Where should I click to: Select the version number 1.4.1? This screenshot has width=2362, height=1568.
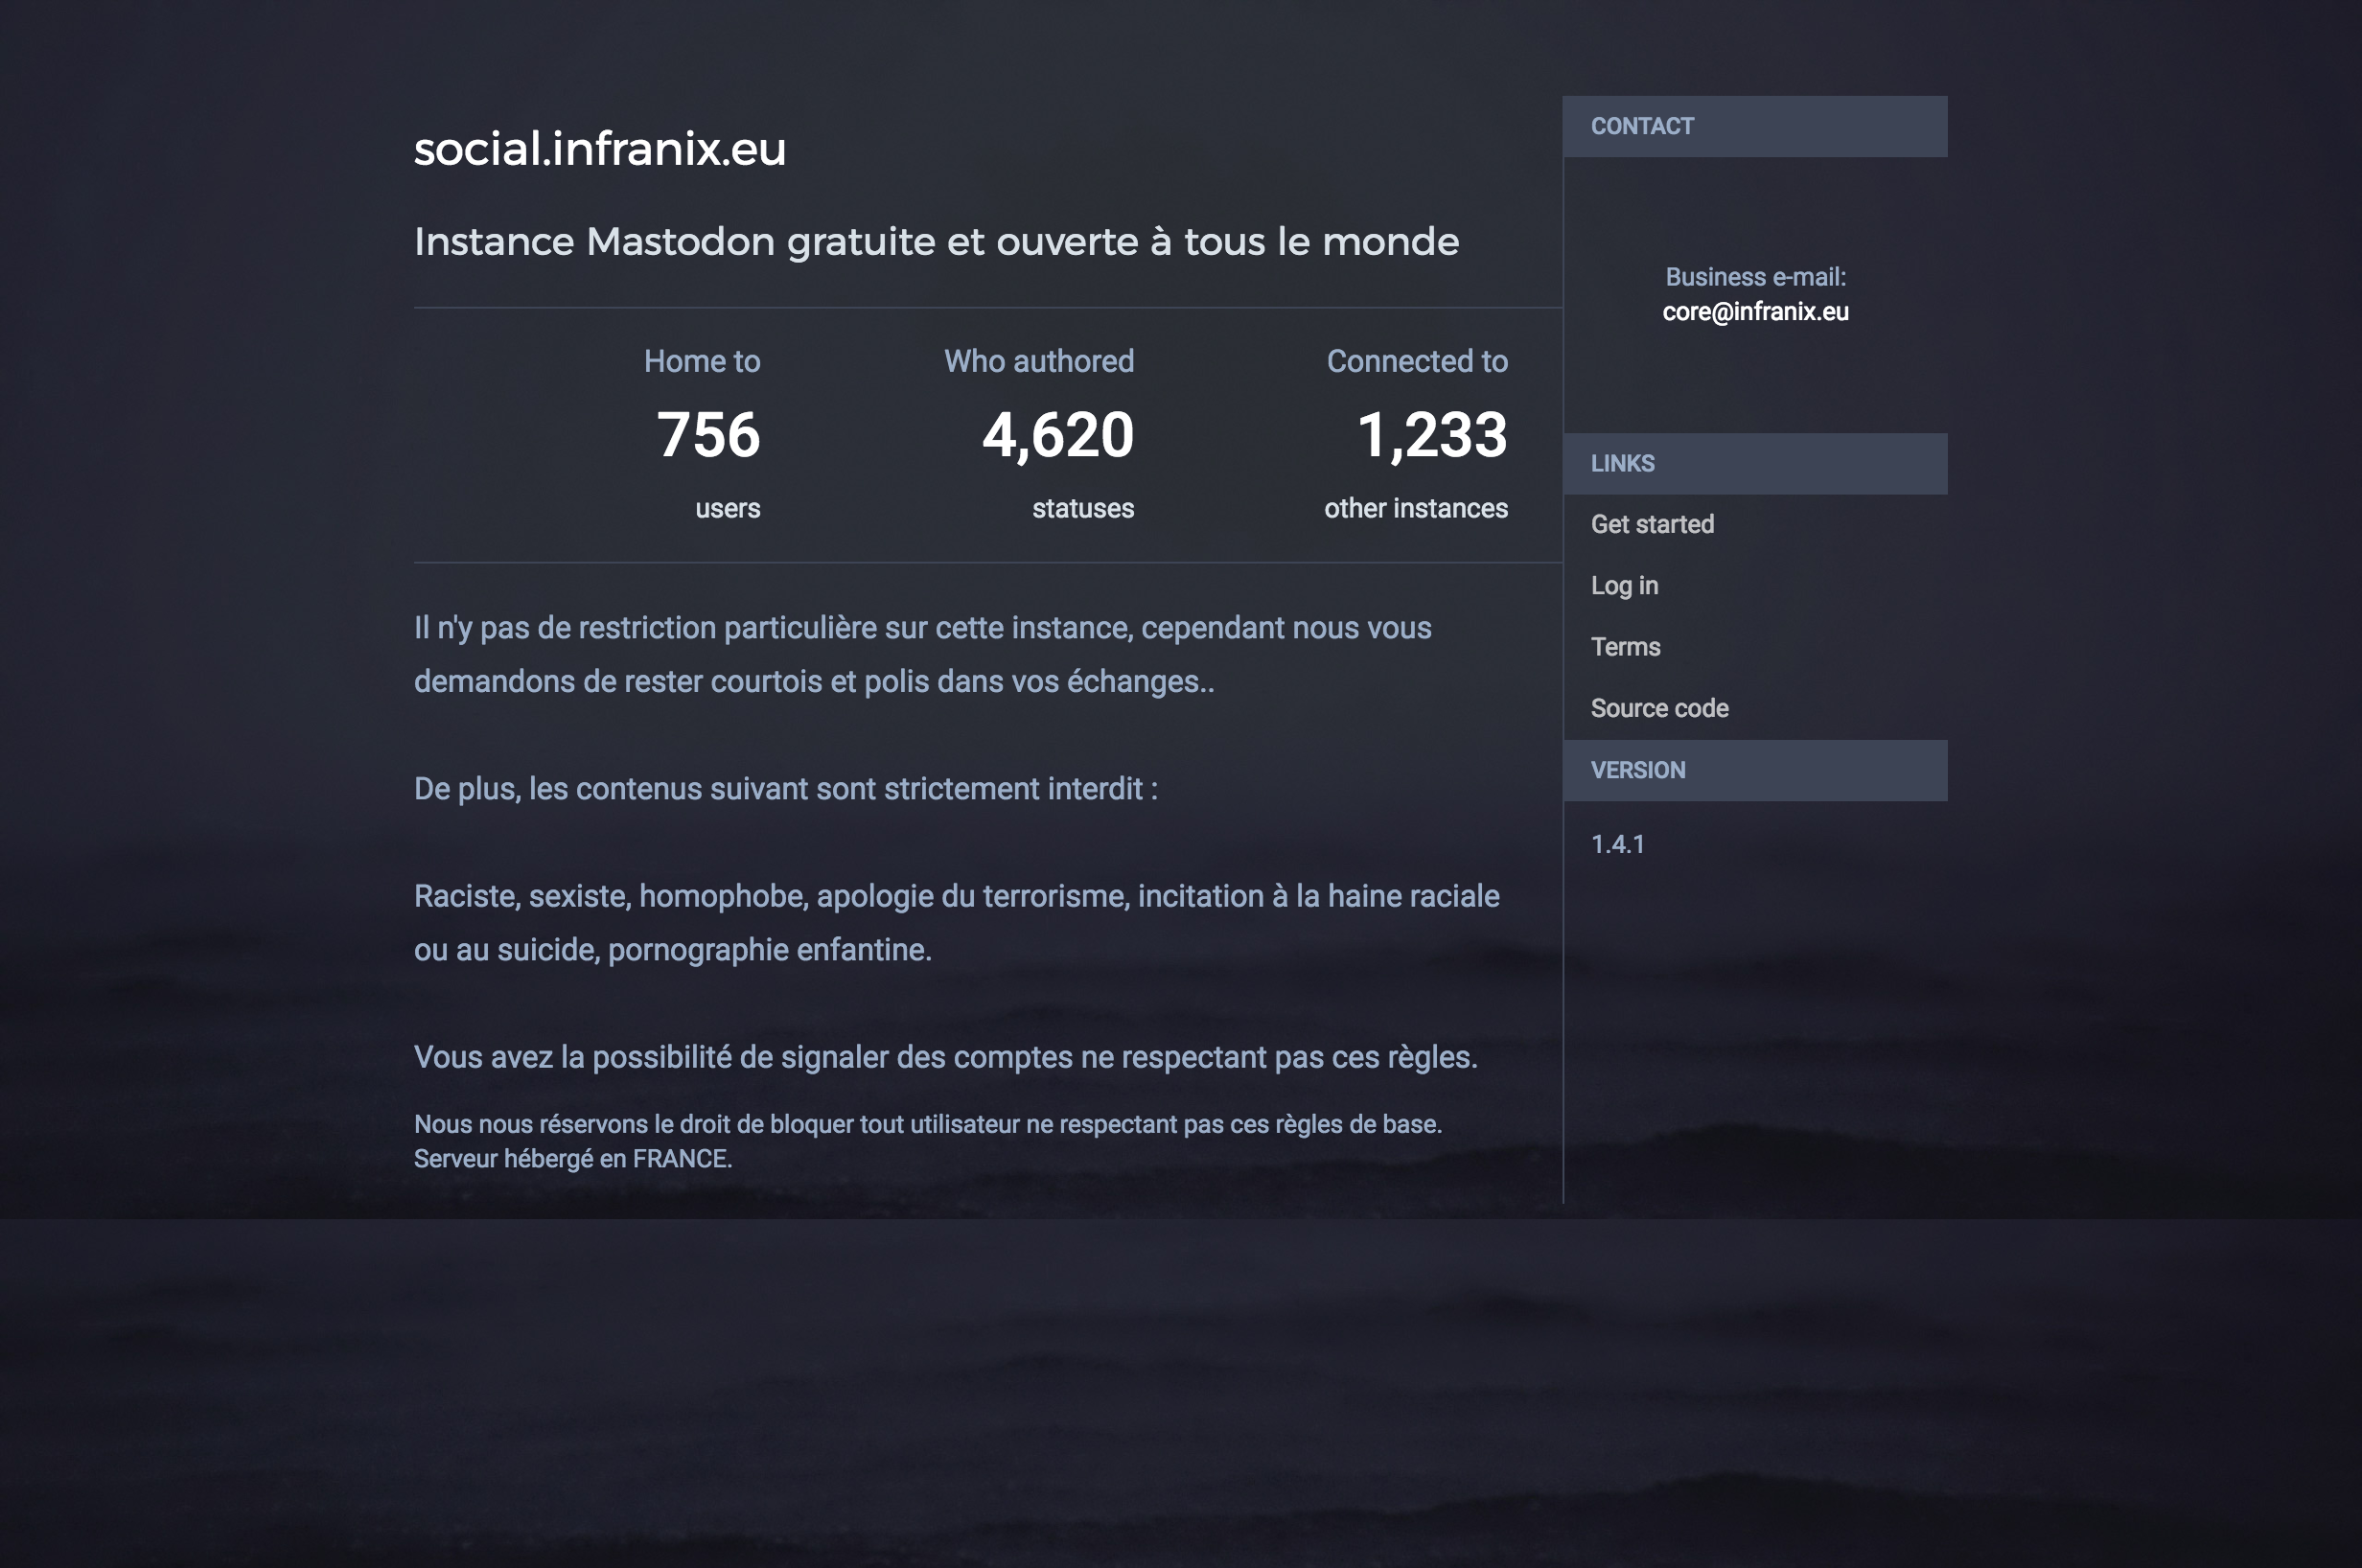[1617, 844]
